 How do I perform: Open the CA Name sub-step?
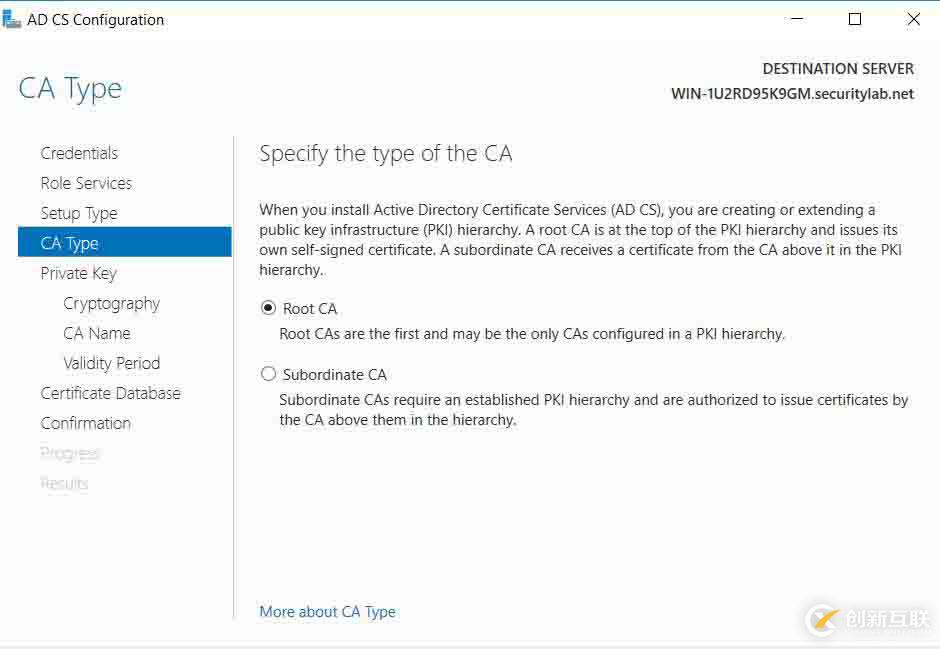pos(97,333)
